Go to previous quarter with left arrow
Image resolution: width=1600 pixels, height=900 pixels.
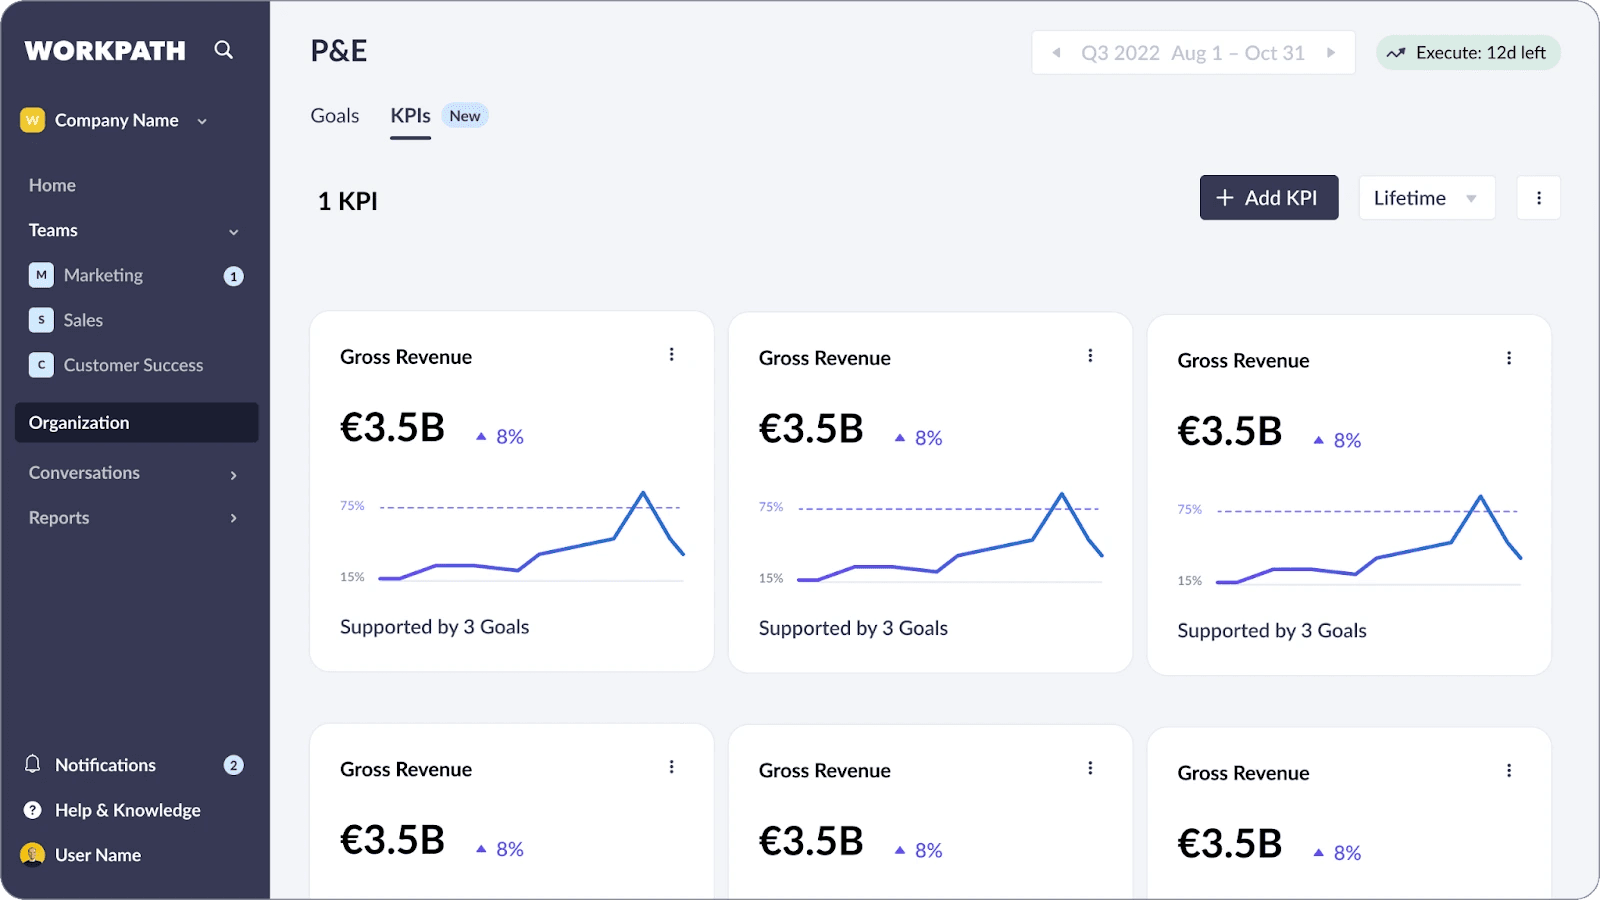(1056, 53)
